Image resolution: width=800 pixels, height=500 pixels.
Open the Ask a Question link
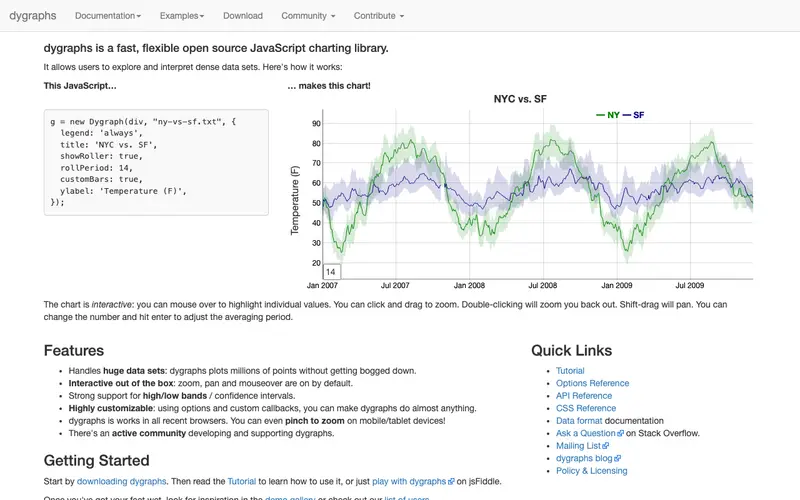(586, 433)
